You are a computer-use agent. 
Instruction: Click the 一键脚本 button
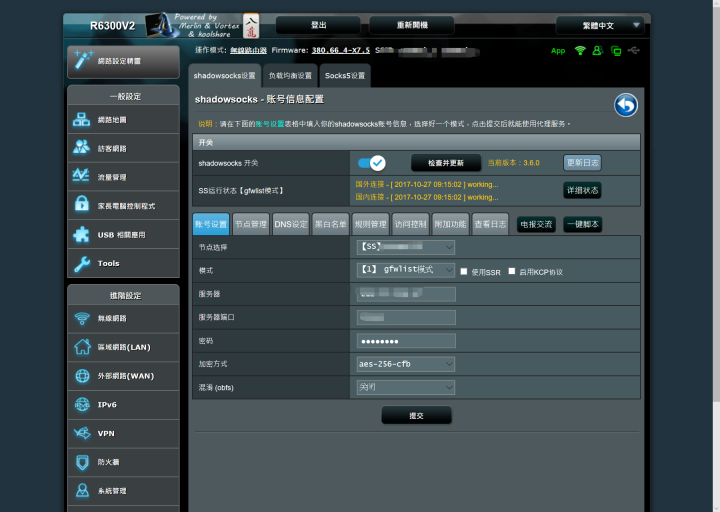tap(583, 225)
